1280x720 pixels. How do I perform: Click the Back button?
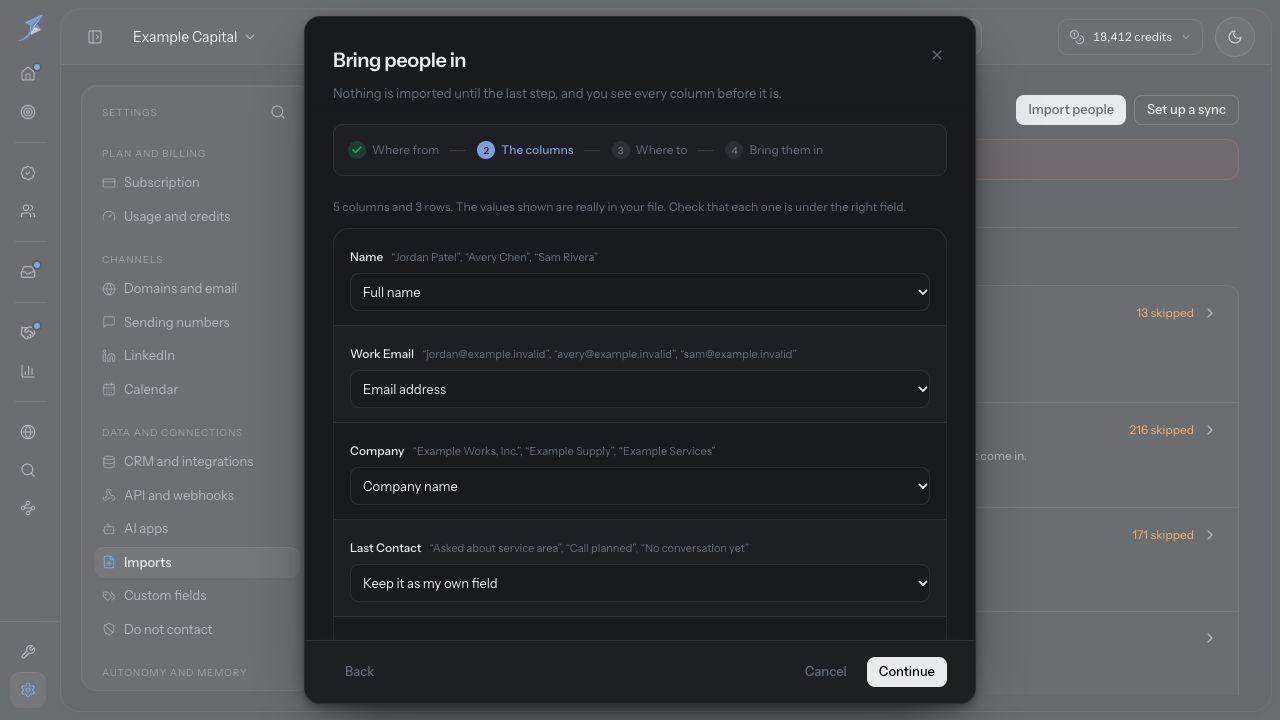click(359, 672)
